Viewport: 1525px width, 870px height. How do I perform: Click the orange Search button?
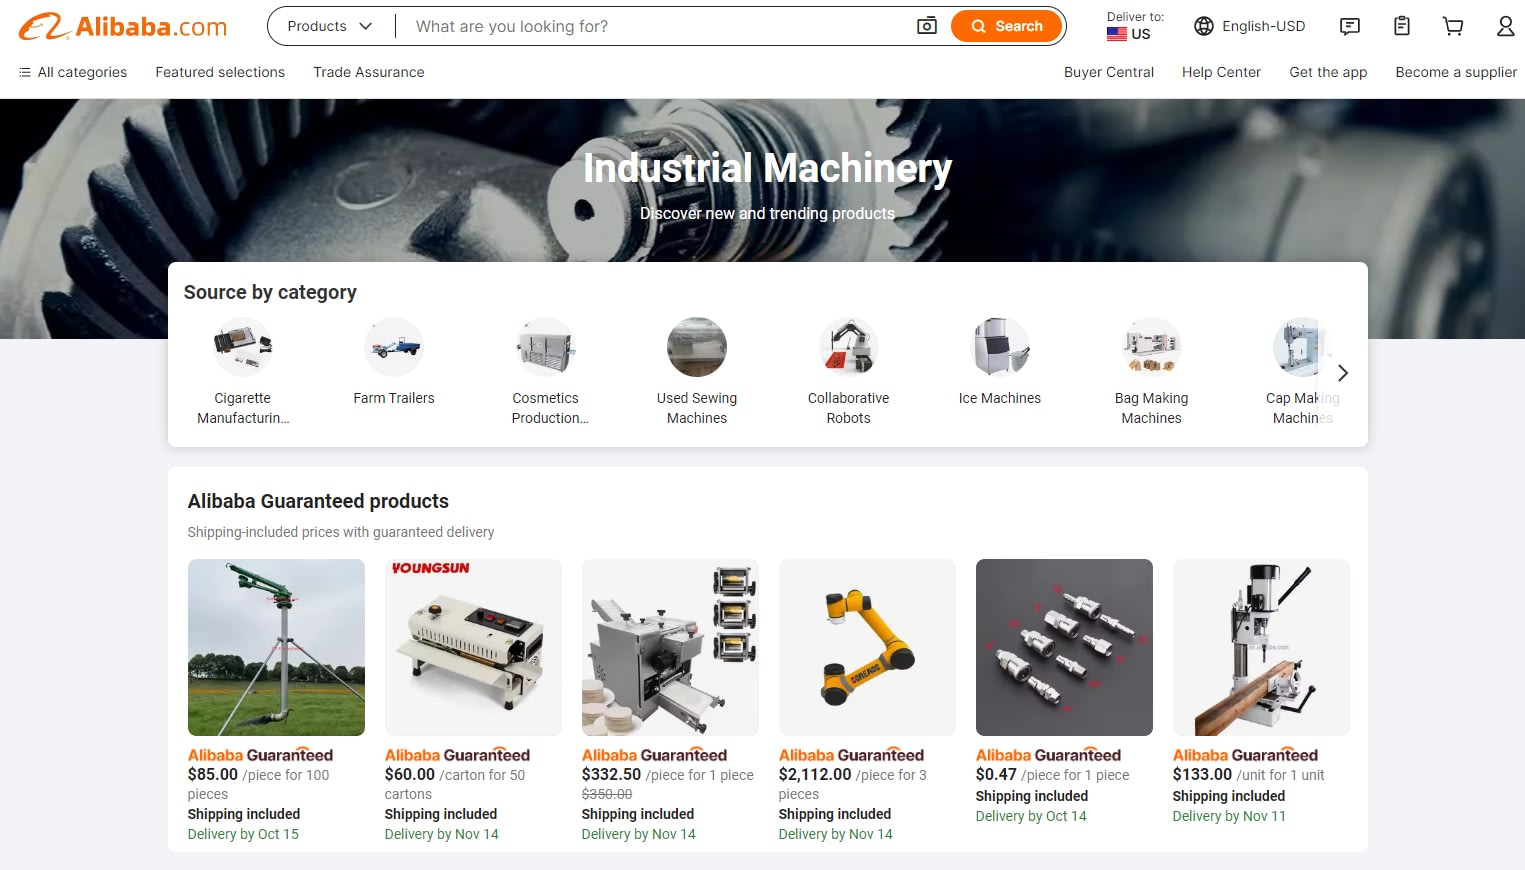[1006, 26]
